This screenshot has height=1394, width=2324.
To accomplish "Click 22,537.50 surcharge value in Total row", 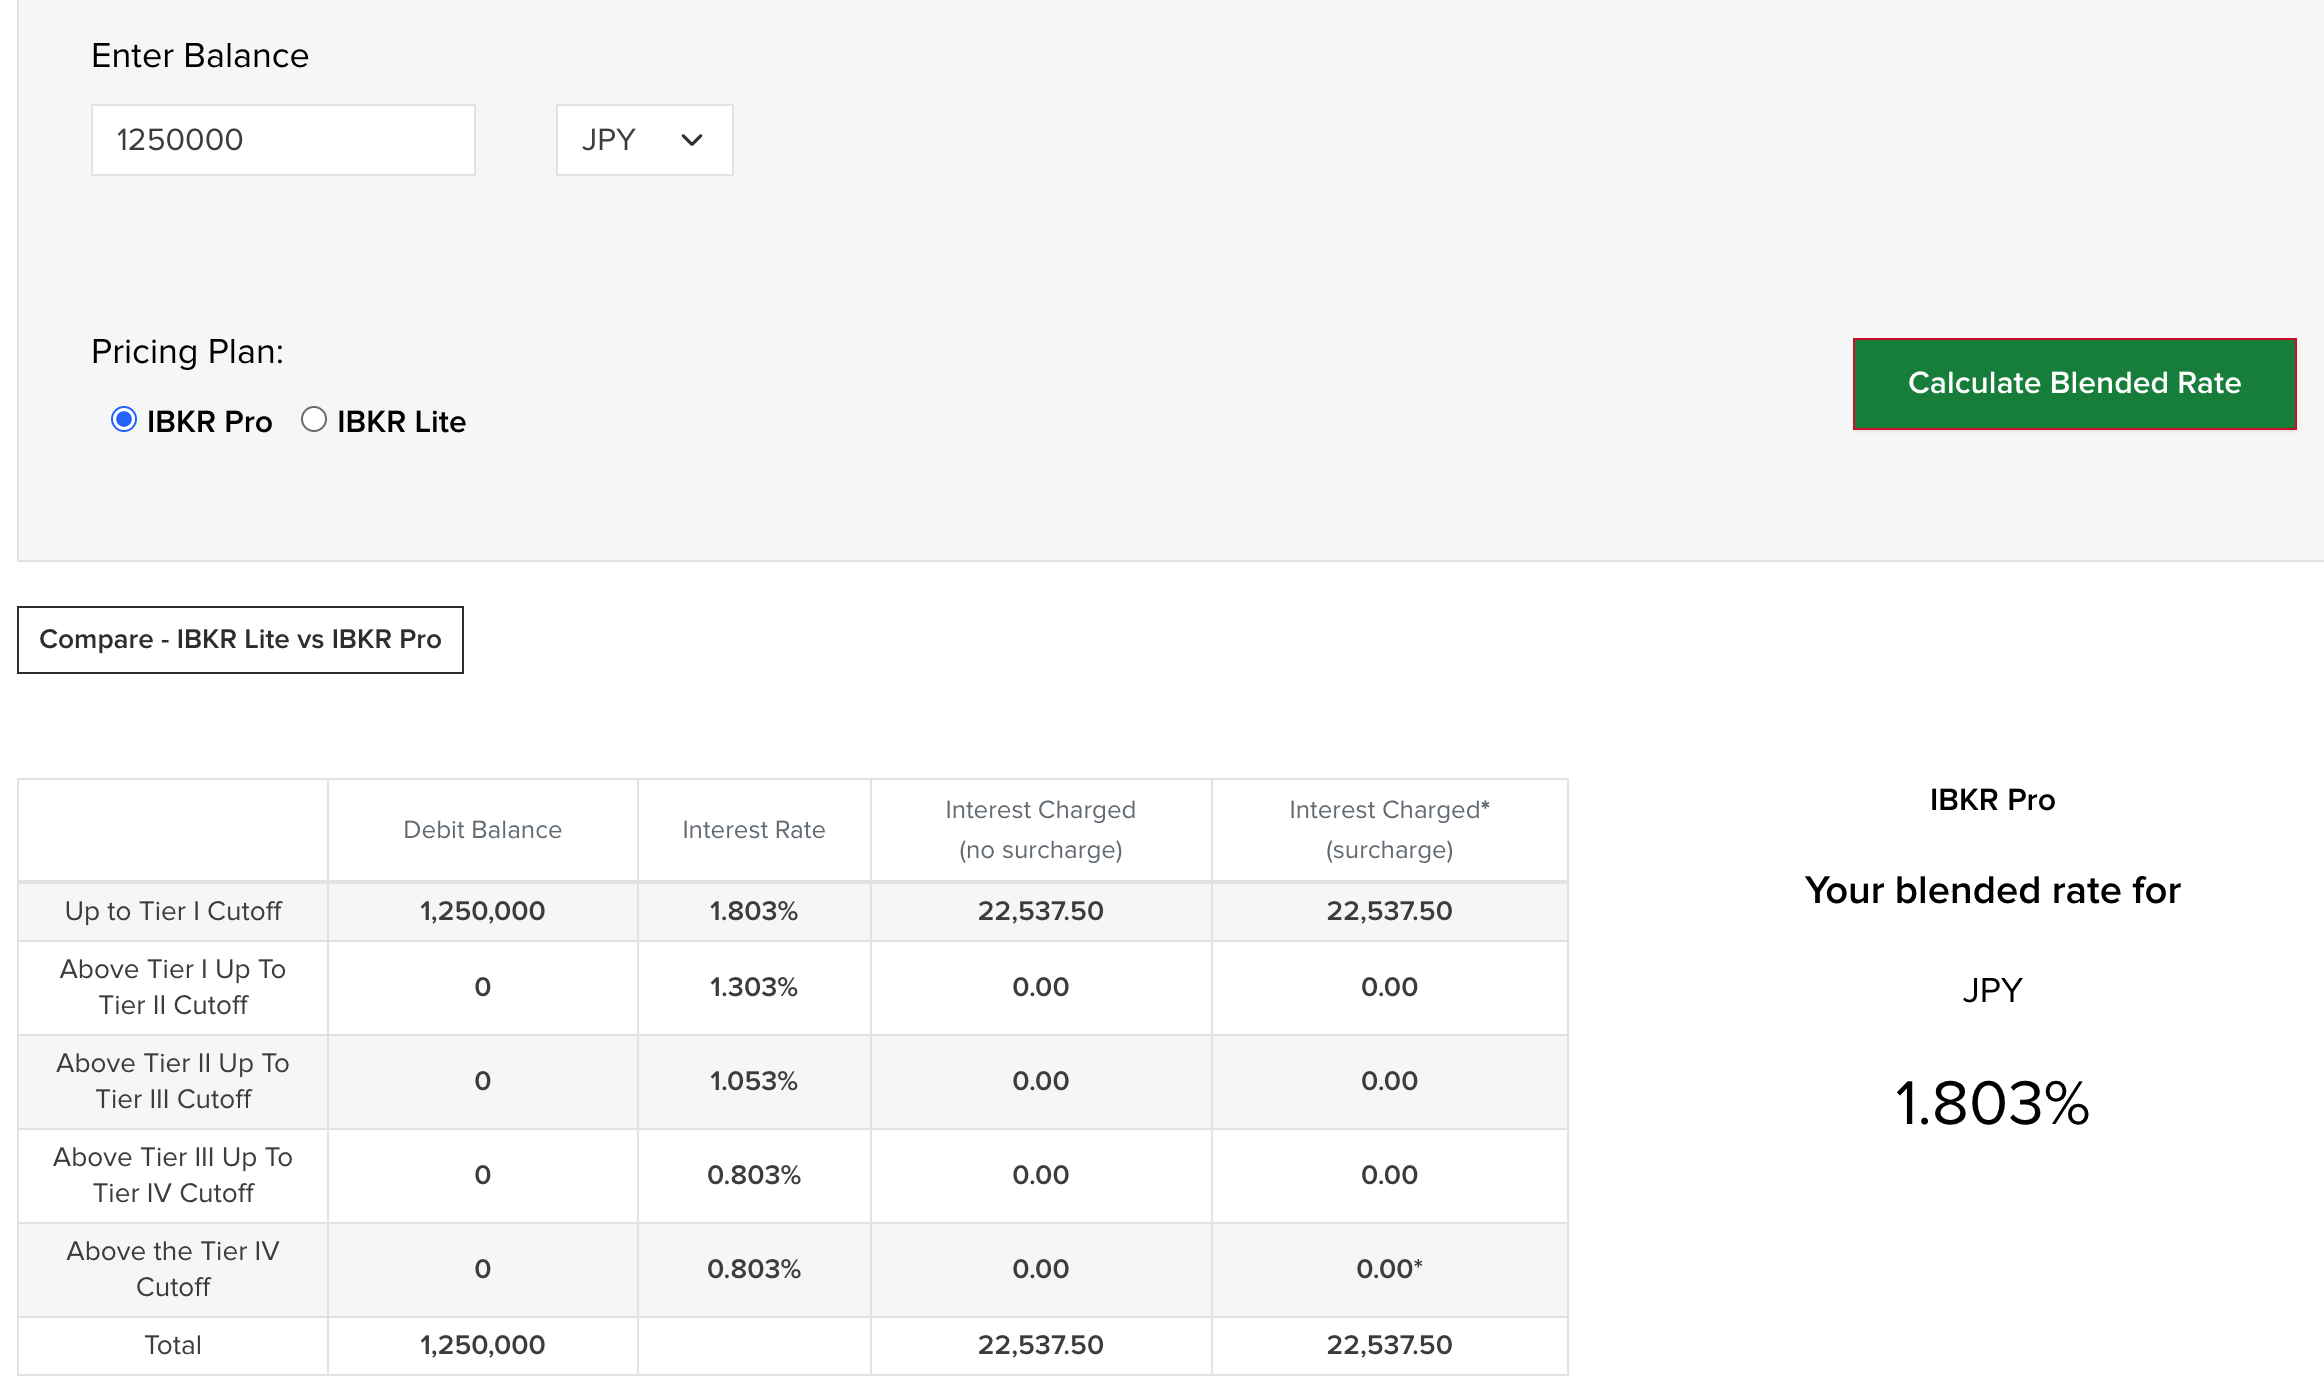I will (x=1389, y=1345).
